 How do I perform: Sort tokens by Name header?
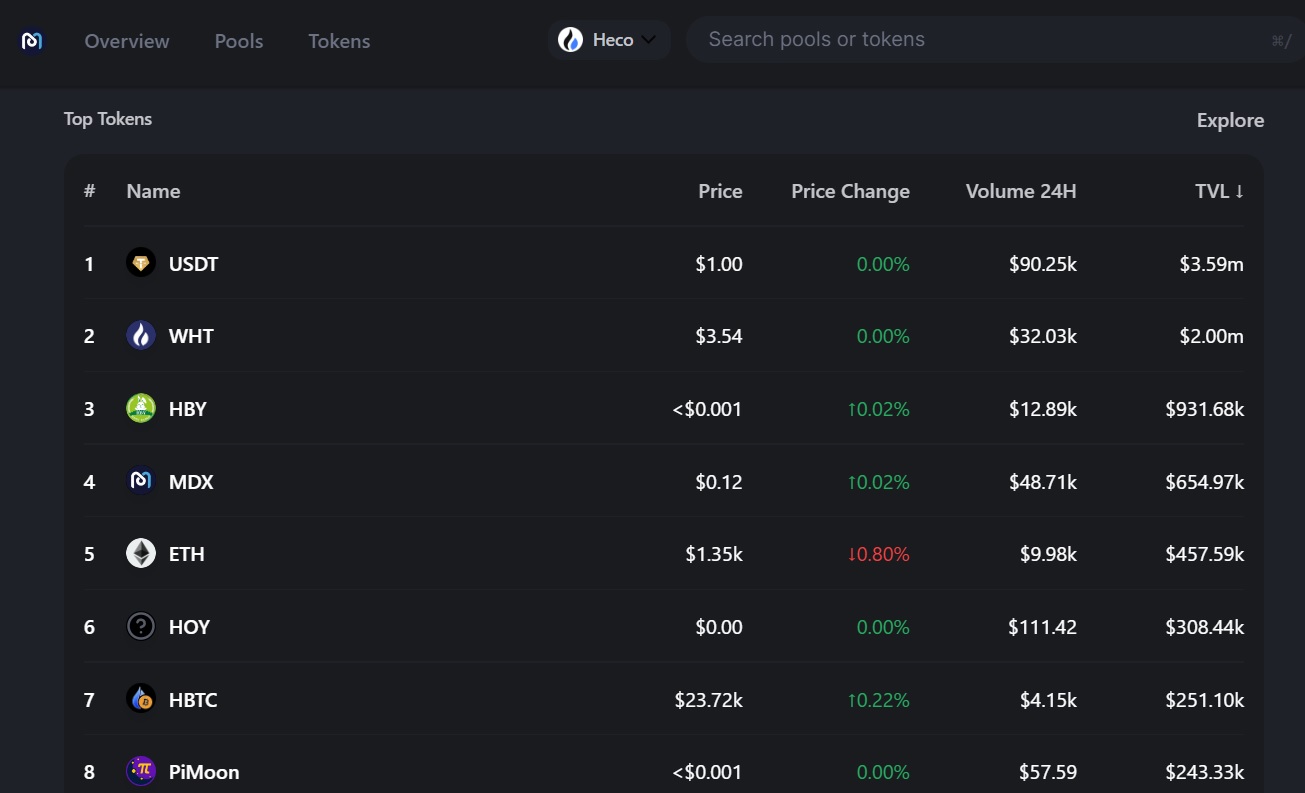pos(153,191)
